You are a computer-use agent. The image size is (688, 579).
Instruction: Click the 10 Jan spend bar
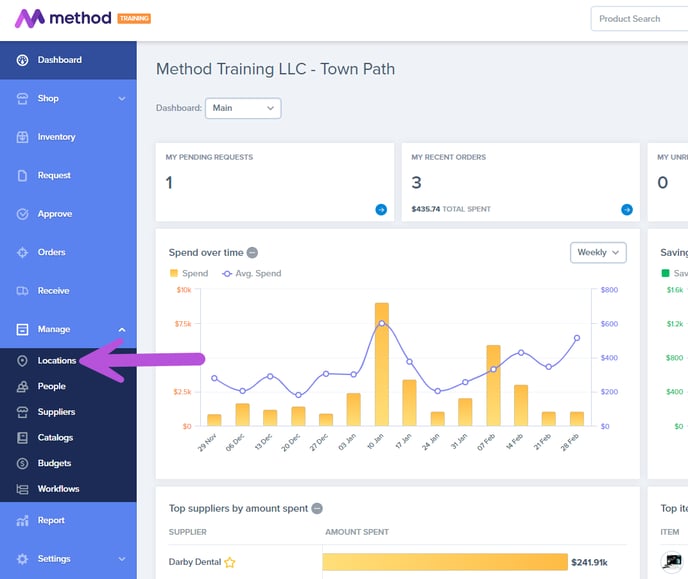point(382,365)
